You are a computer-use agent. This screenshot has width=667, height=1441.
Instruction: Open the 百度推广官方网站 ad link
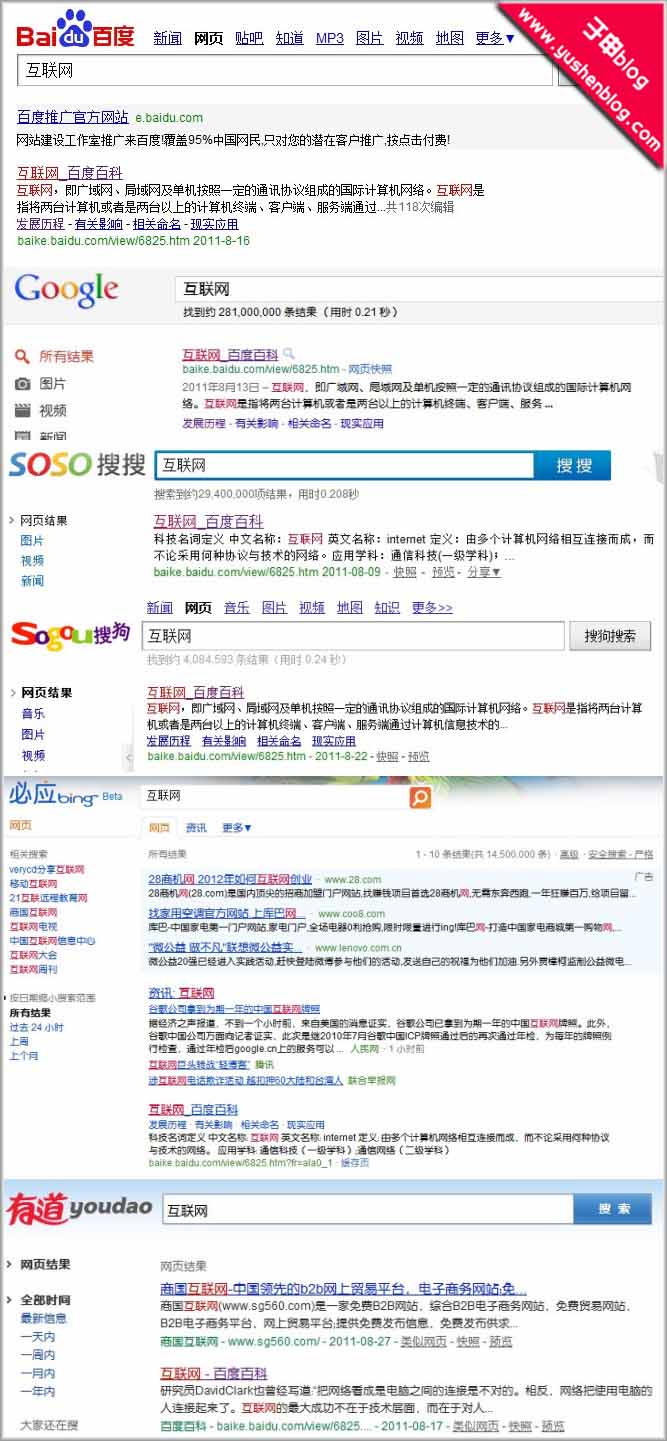click(x=73, y=117)
